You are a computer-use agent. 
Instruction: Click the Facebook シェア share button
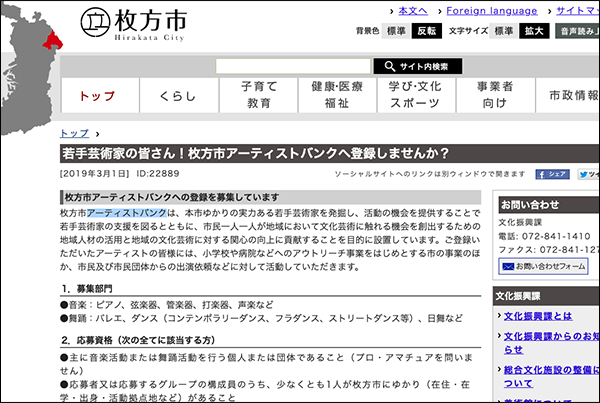(551, 173)
